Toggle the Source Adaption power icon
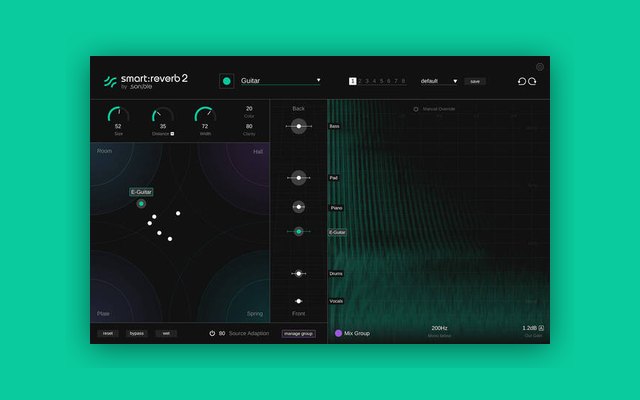Viewport: 640px width, 400px height. click(x=212, y=333)
